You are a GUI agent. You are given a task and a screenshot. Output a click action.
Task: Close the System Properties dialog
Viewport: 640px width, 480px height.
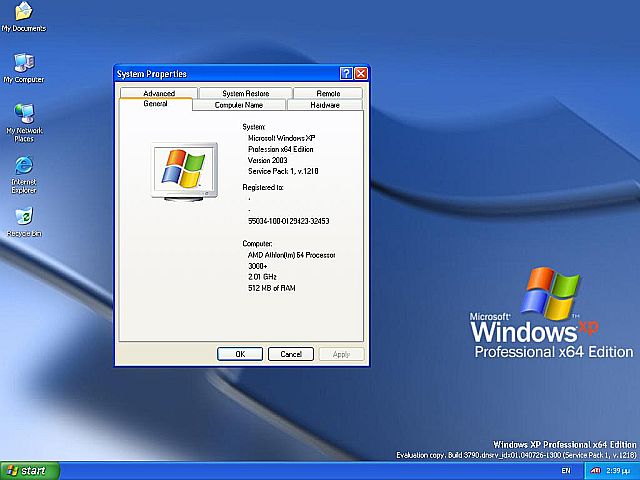(360, 73)
